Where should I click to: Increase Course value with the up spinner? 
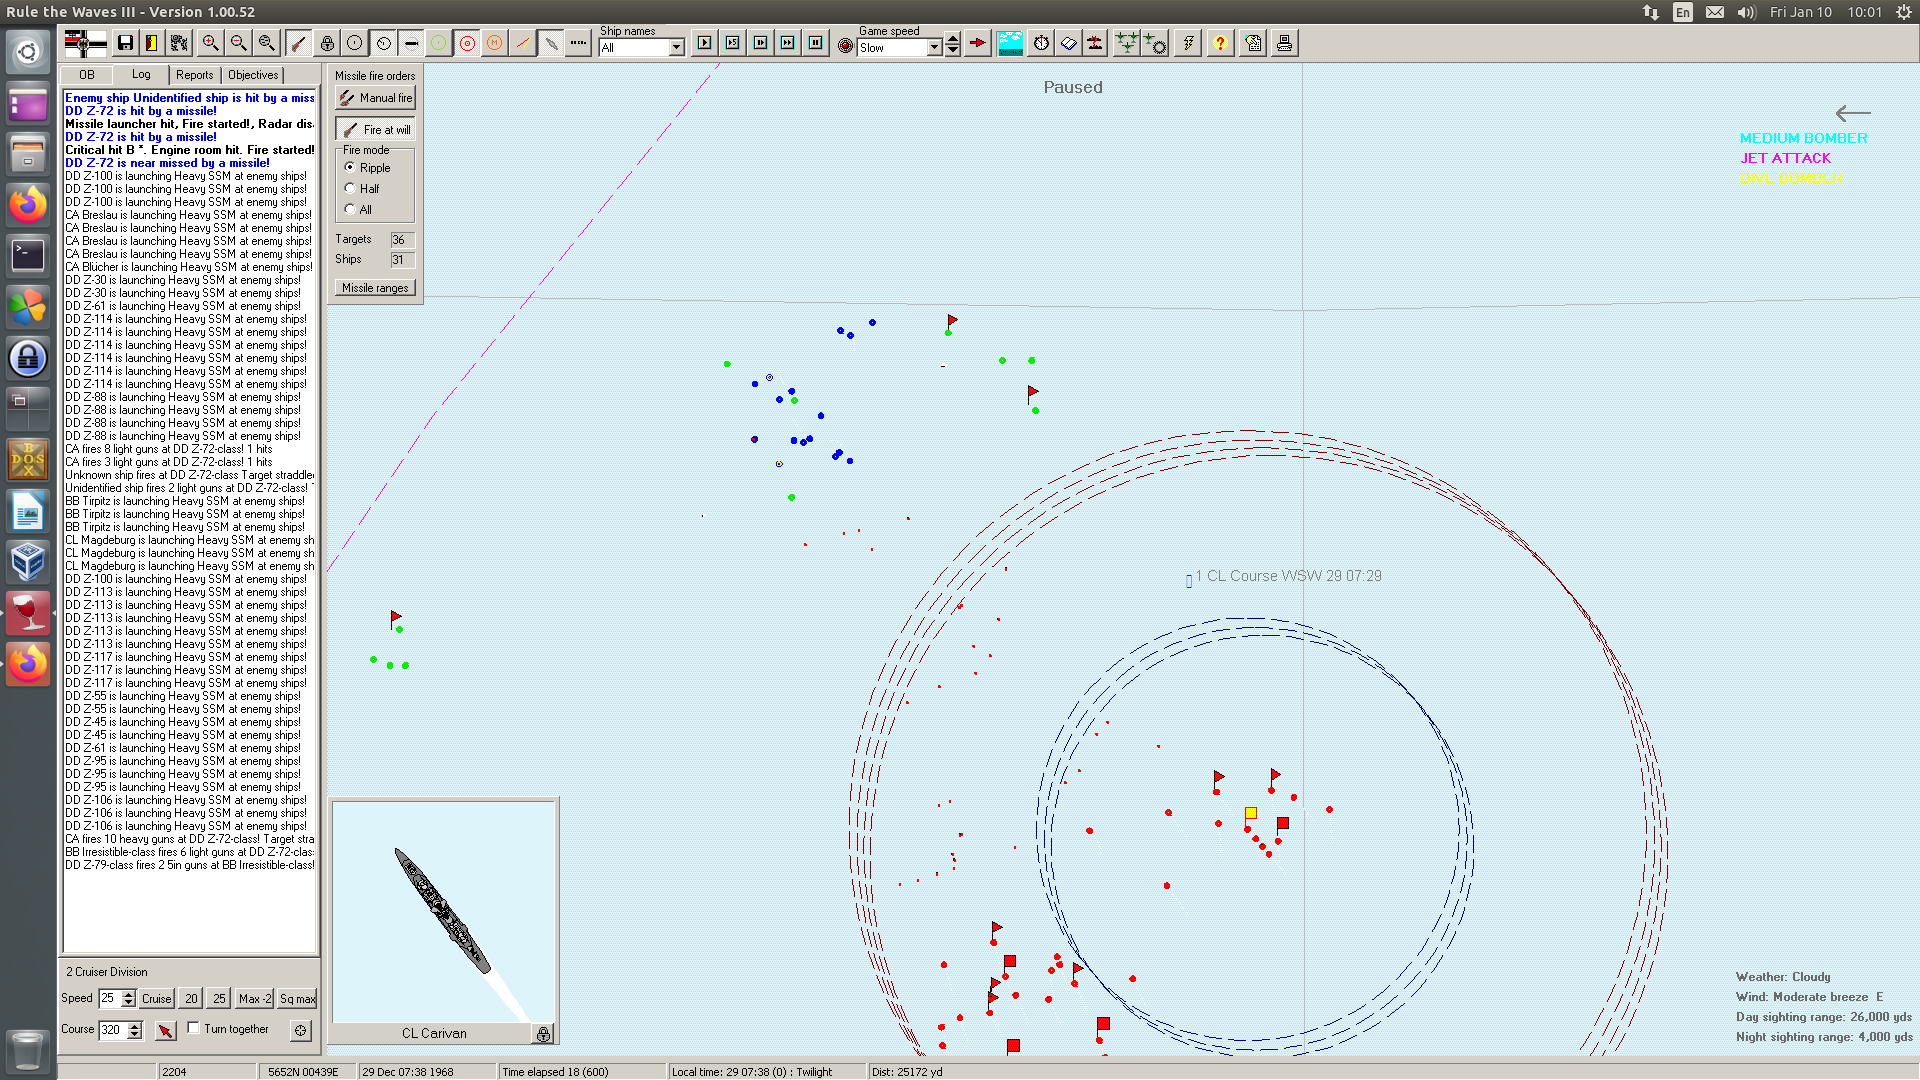pyautogui.click(x=135, y=1025)
